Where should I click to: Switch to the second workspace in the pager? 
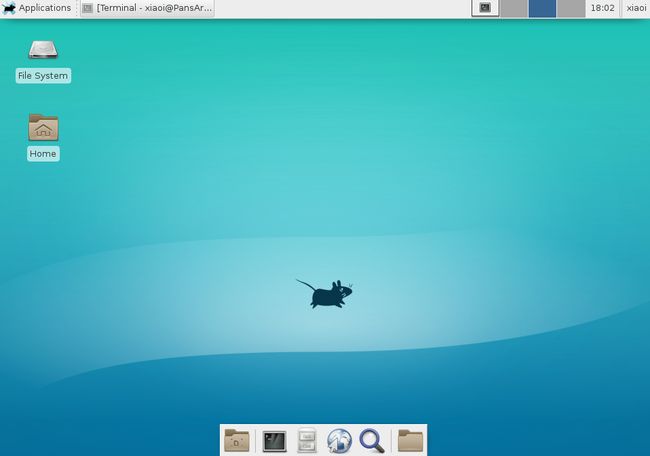coord(514,8)
